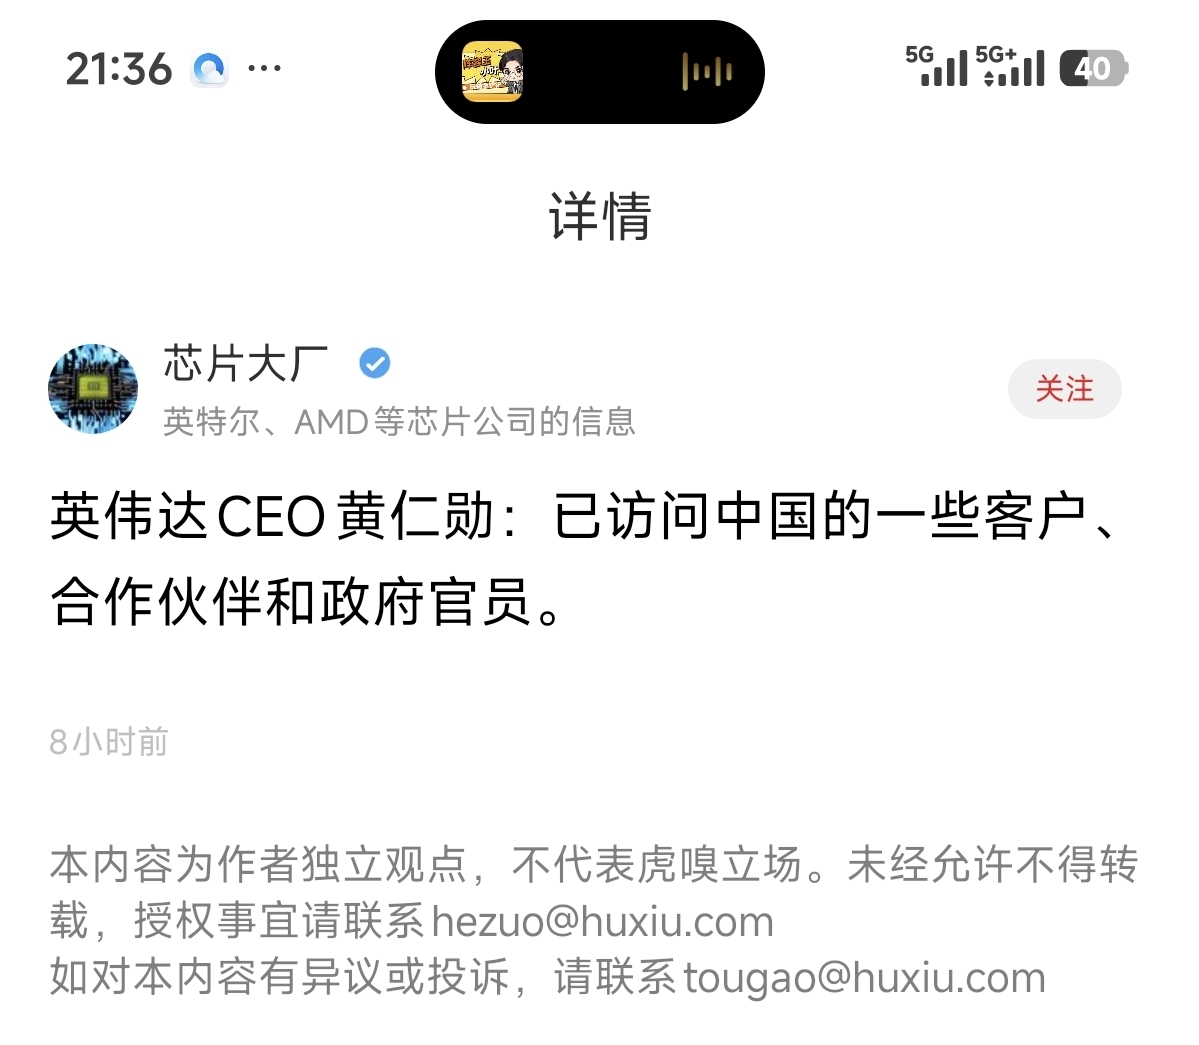
Task: Tap the blue verified badge icon
Action: (375, 362)
